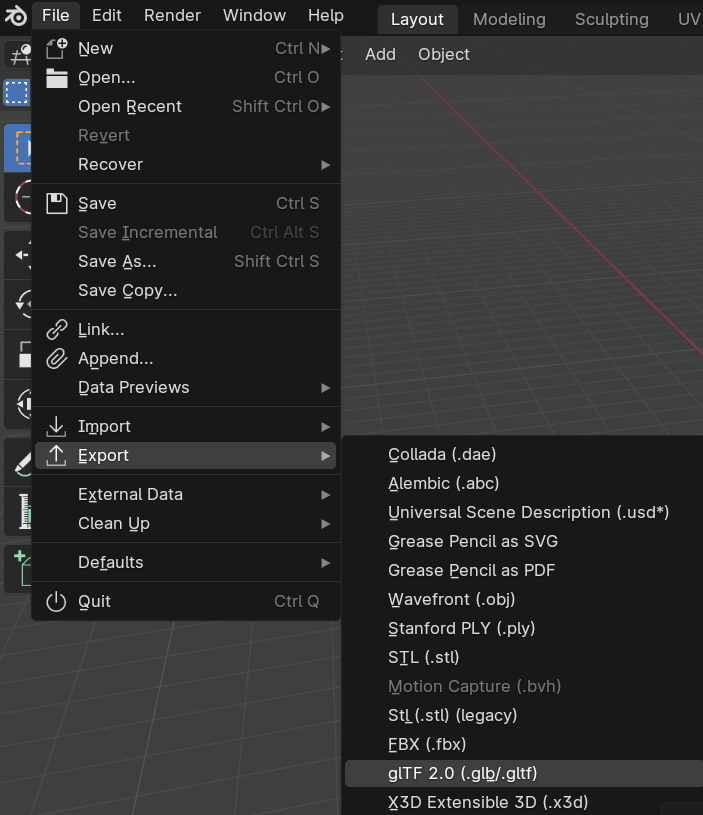This screenshot has height=815, width=703.
Task: Export as Collada (.dae)
Action: (x=524, y=455)
